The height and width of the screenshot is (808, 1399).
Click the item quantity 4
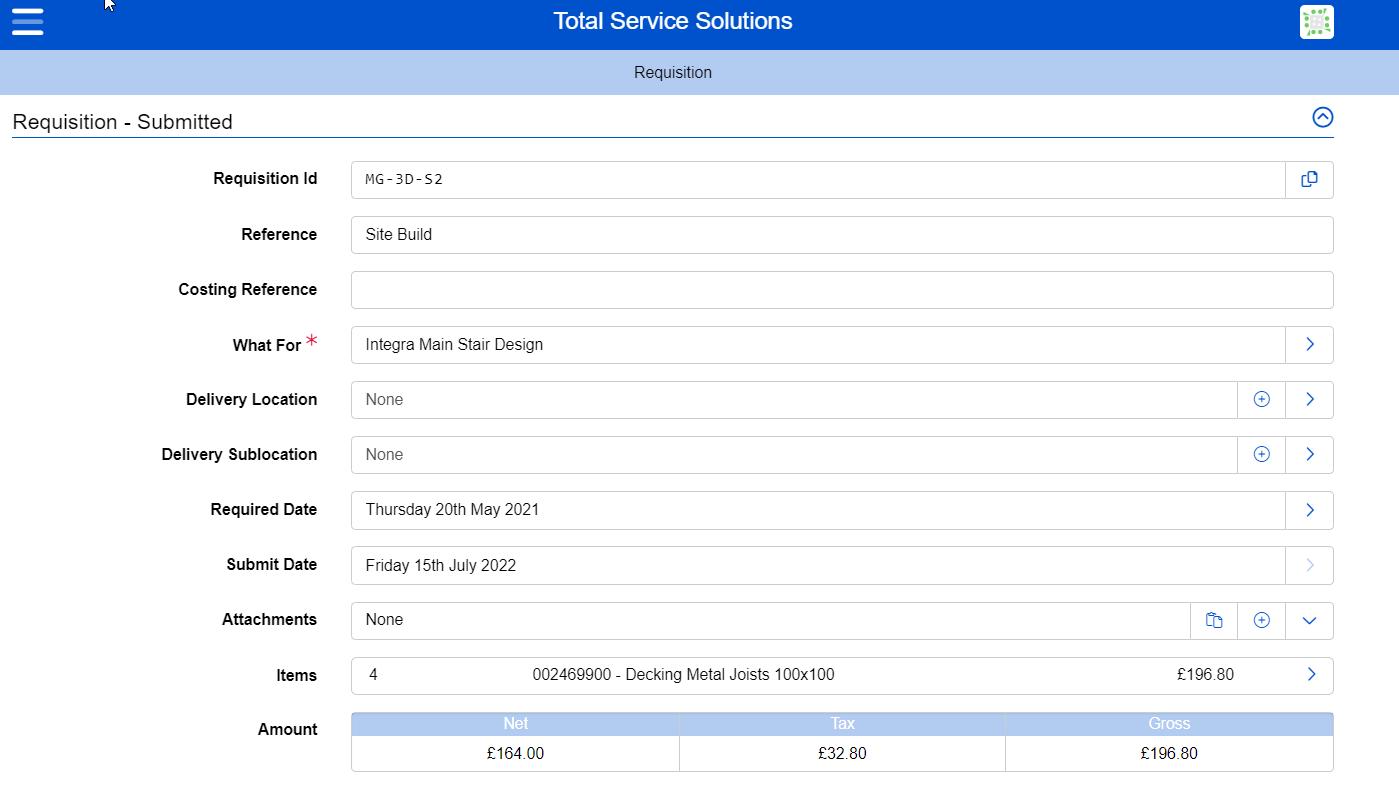click(373, 675)
